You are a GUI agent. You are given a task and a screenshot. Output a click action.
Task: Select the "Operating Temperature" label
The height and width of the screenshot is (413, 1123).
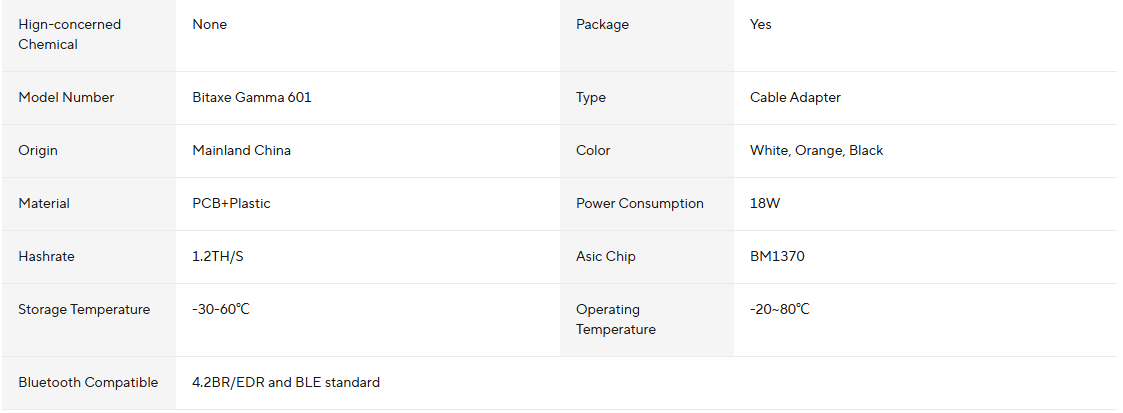(615, 320)
